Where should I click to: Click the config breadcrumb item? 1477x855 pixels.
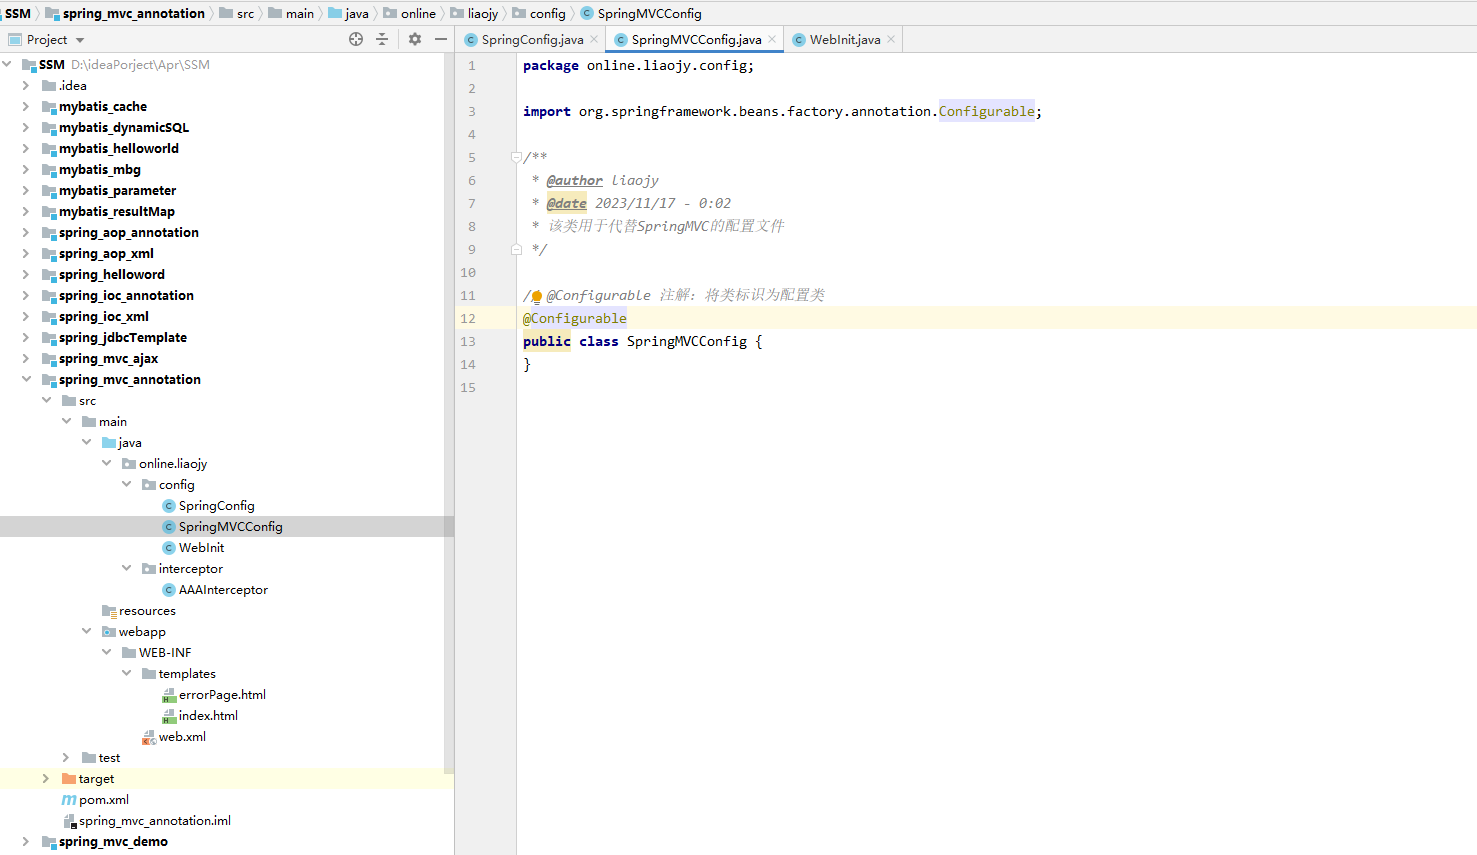539,13
